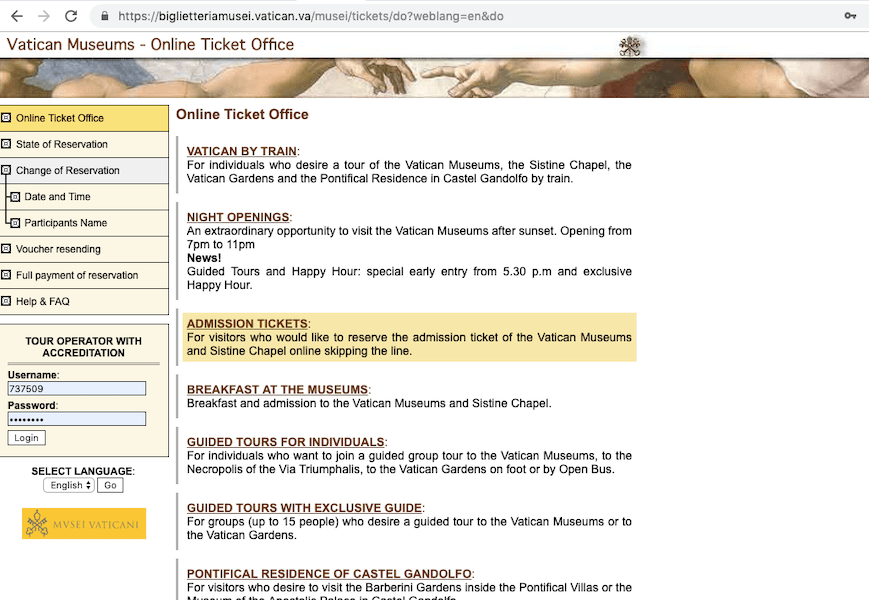Open the English language dropdown

point(69,485)
